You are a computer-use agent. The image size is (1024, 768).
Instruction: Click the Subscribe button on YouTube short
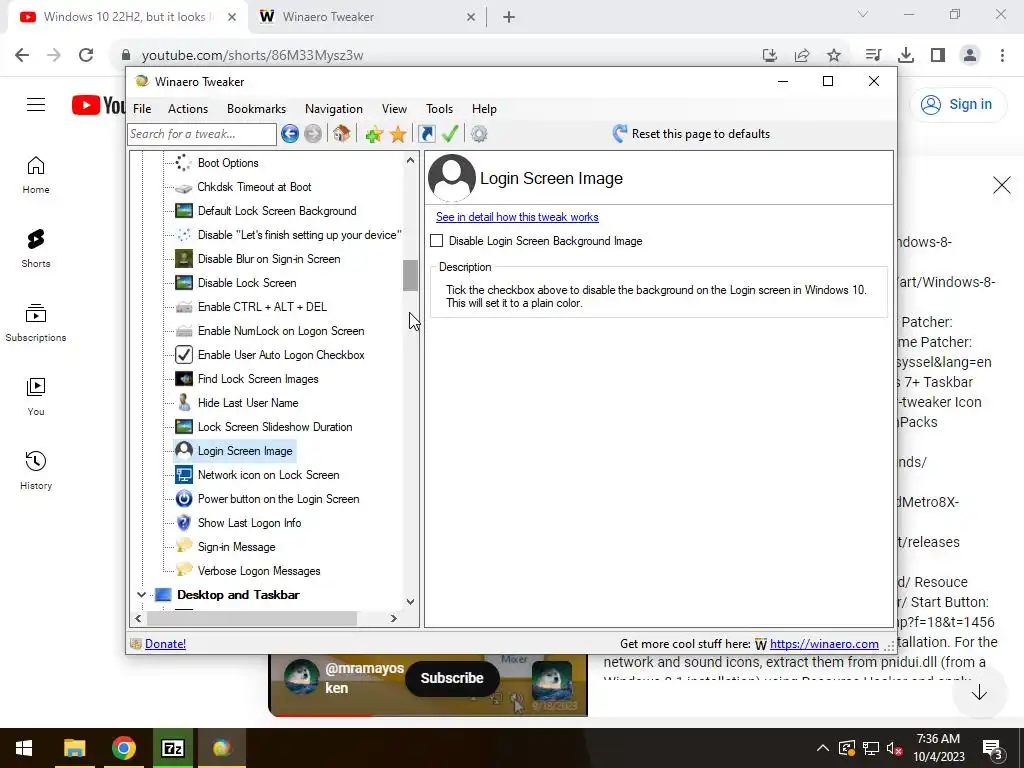click(x=452, y=678)
